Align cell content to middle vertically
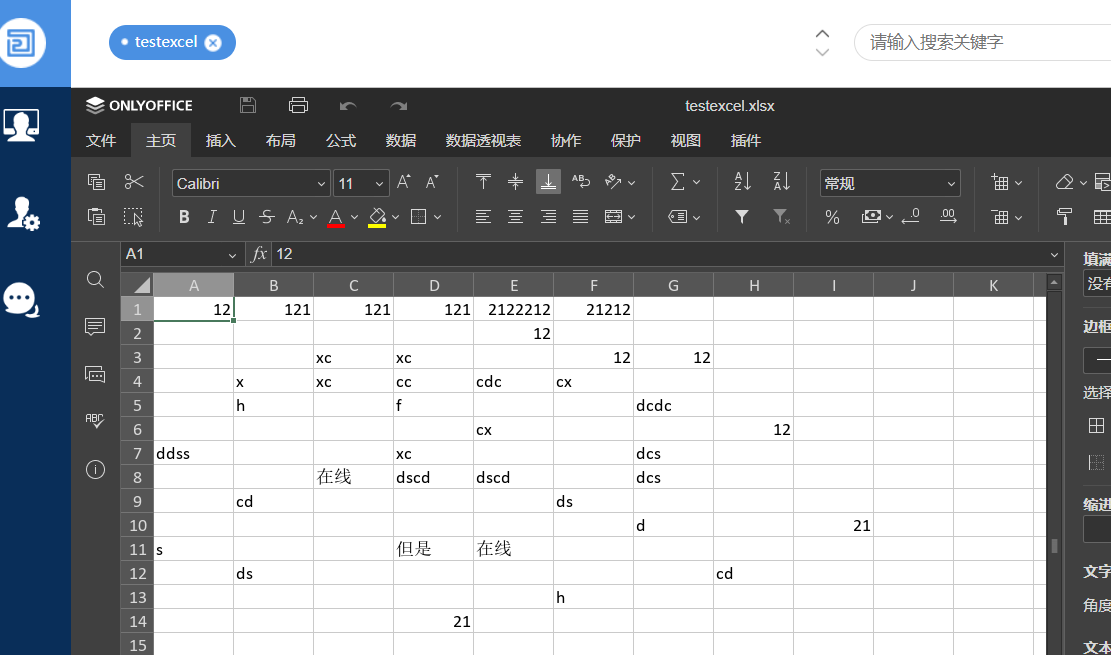 [x=516, y=182]
